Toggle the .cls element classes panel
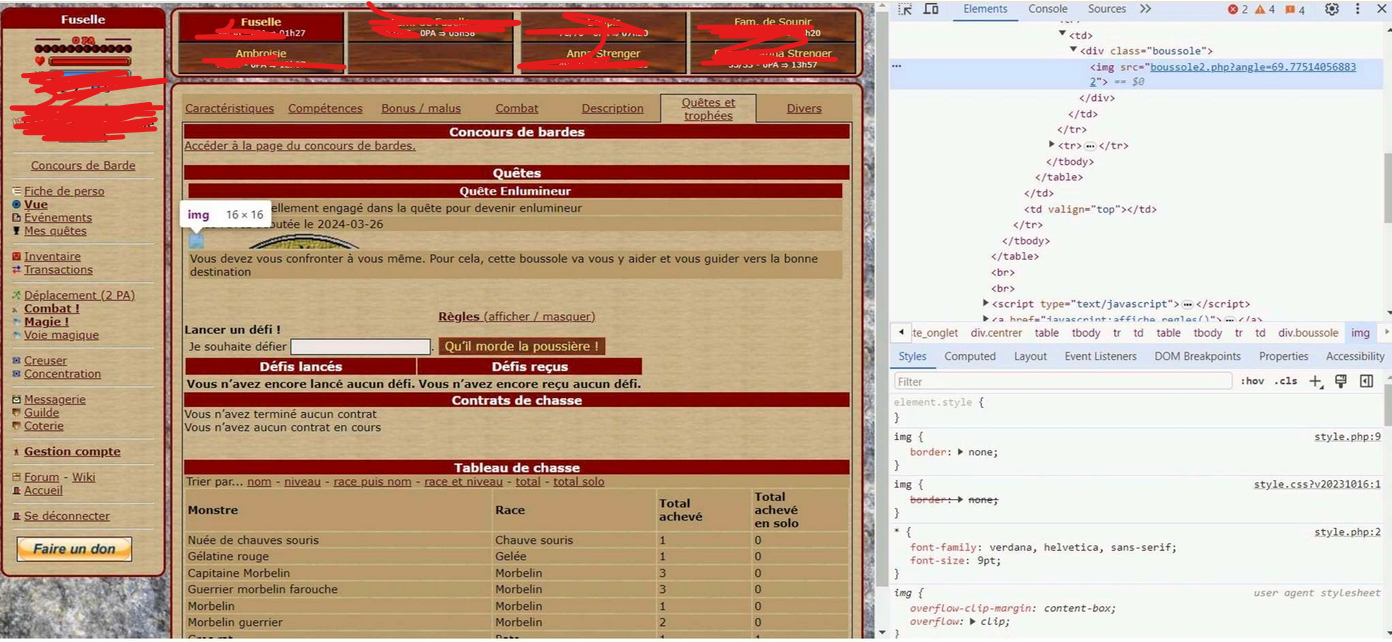The height and width of the screenshot is (642, 1392). coord(1286,381)
